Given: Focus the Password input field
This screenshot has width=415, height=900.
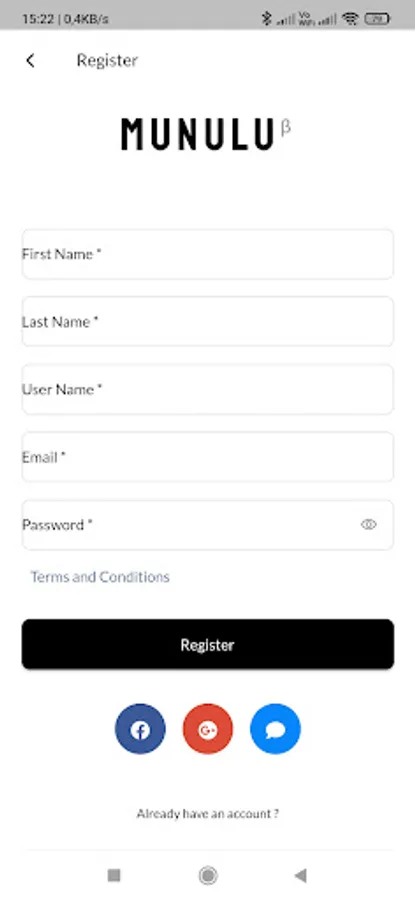Looking at the screenshot, I should click(x=208, y=525).
